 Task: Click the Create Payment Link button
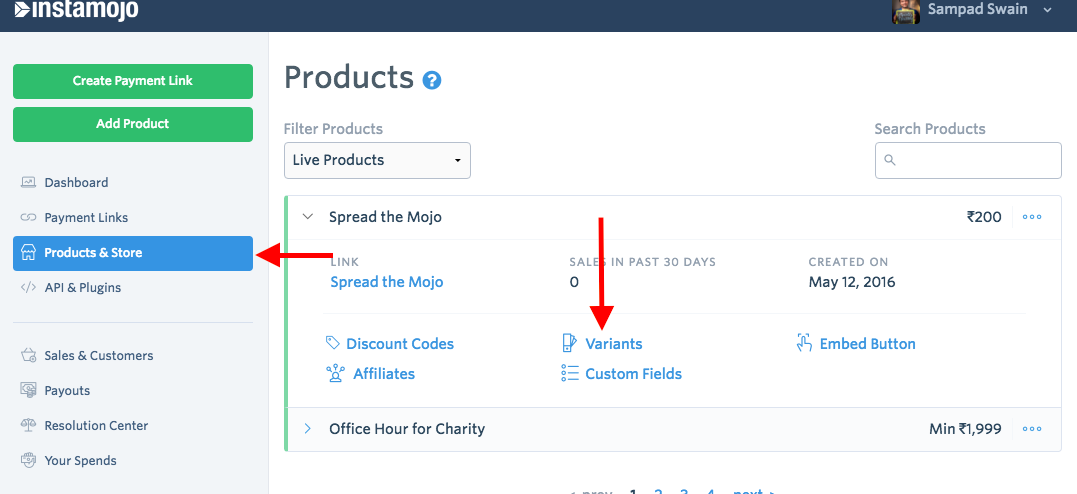[133, 81]
